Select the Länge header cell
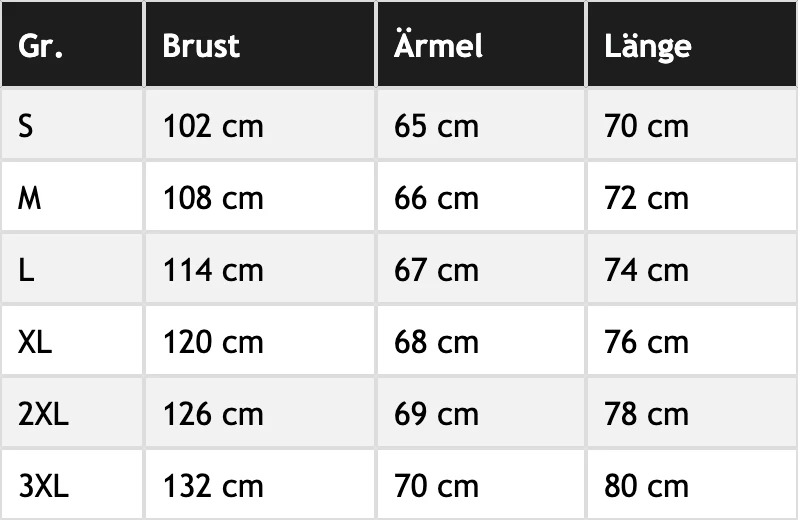 648,46
